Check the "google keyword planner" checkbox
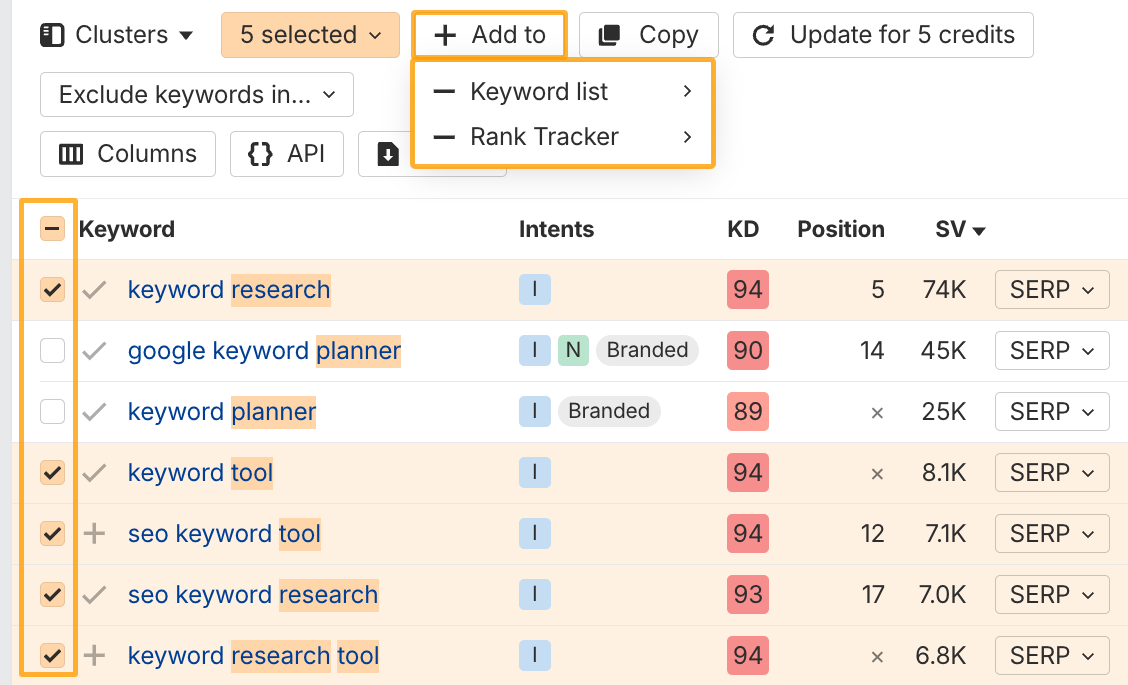Screen dimensions: 1128x685 [52, 350]
